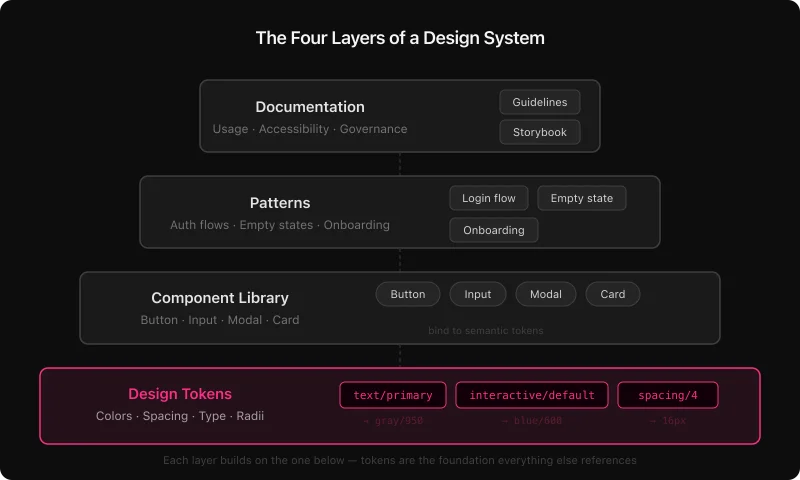This screenshot has width=800, height=480.
Task: Click the '→ blue/600' token value
Action: [532, 421]
